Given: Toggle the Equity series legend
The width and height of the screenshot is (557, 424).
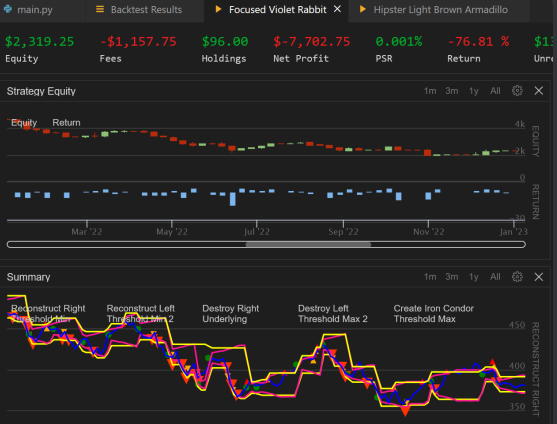Looking at the screenshot, I should [24, 123].
